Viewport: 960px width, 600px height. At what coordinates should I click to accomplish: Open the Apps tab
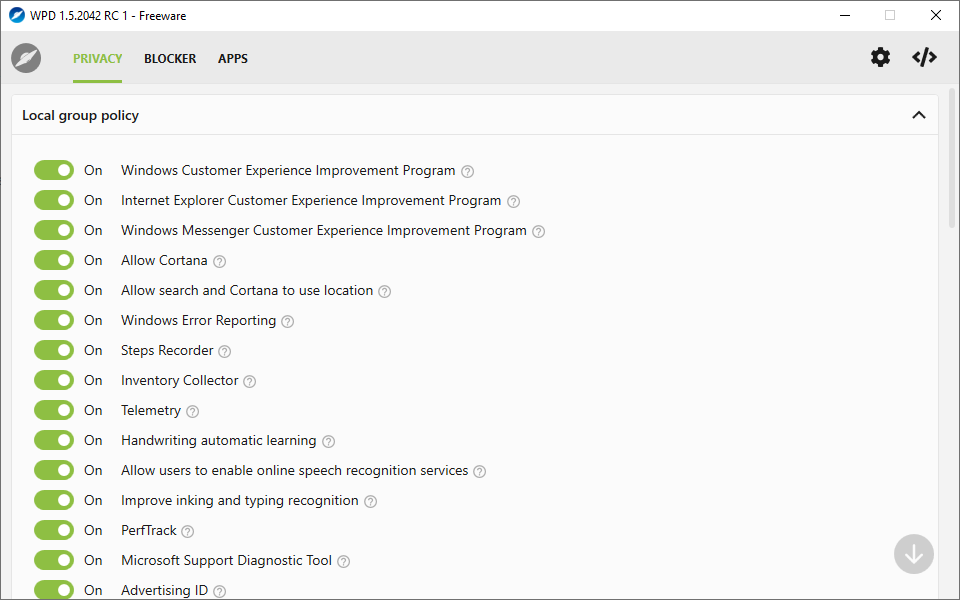pos(233,59)
